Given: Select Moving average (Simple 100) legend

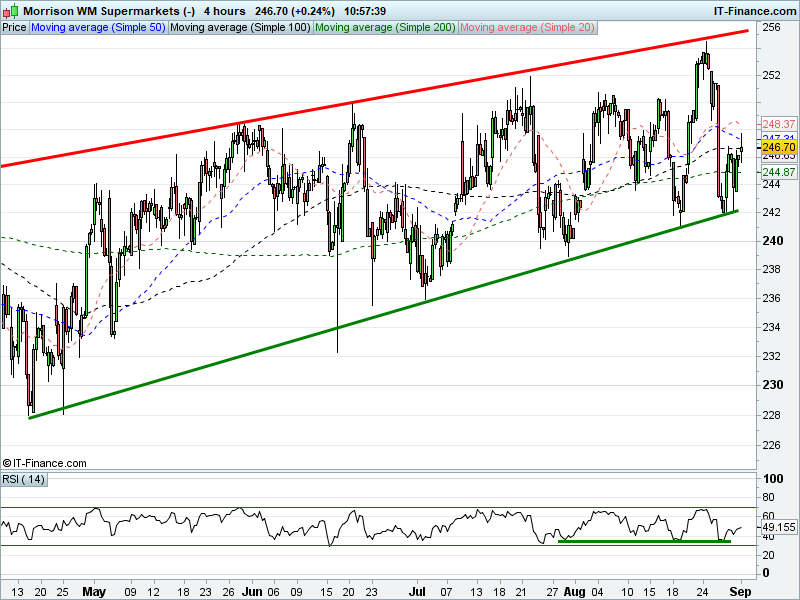Looking at the screenshot, I should (240, 28).
